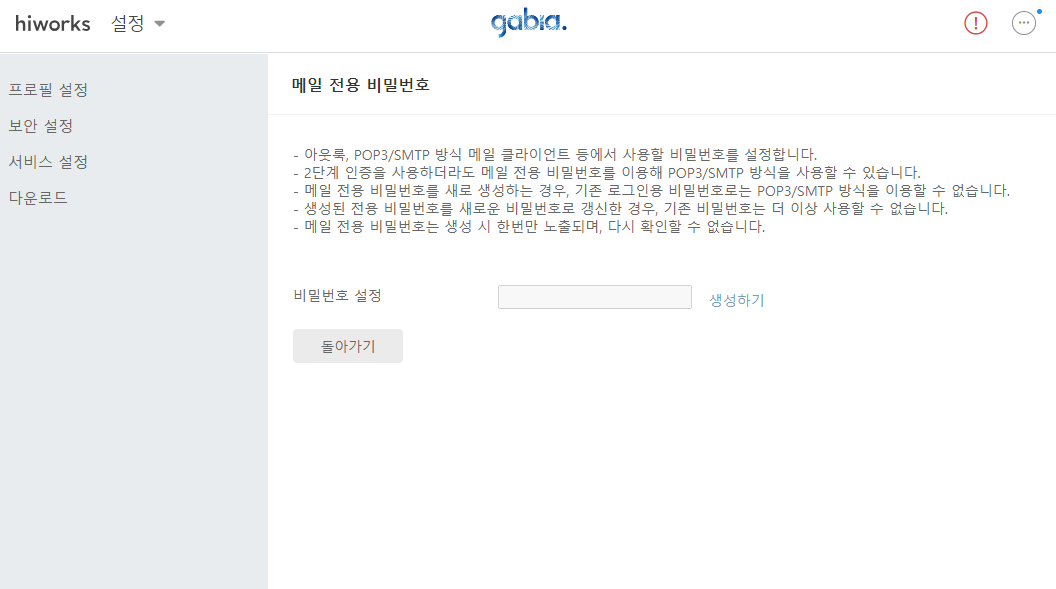Open 프로필 설정 in sidebar
Viewport: 1056px width, 589px height.
(x=48, y=90)
